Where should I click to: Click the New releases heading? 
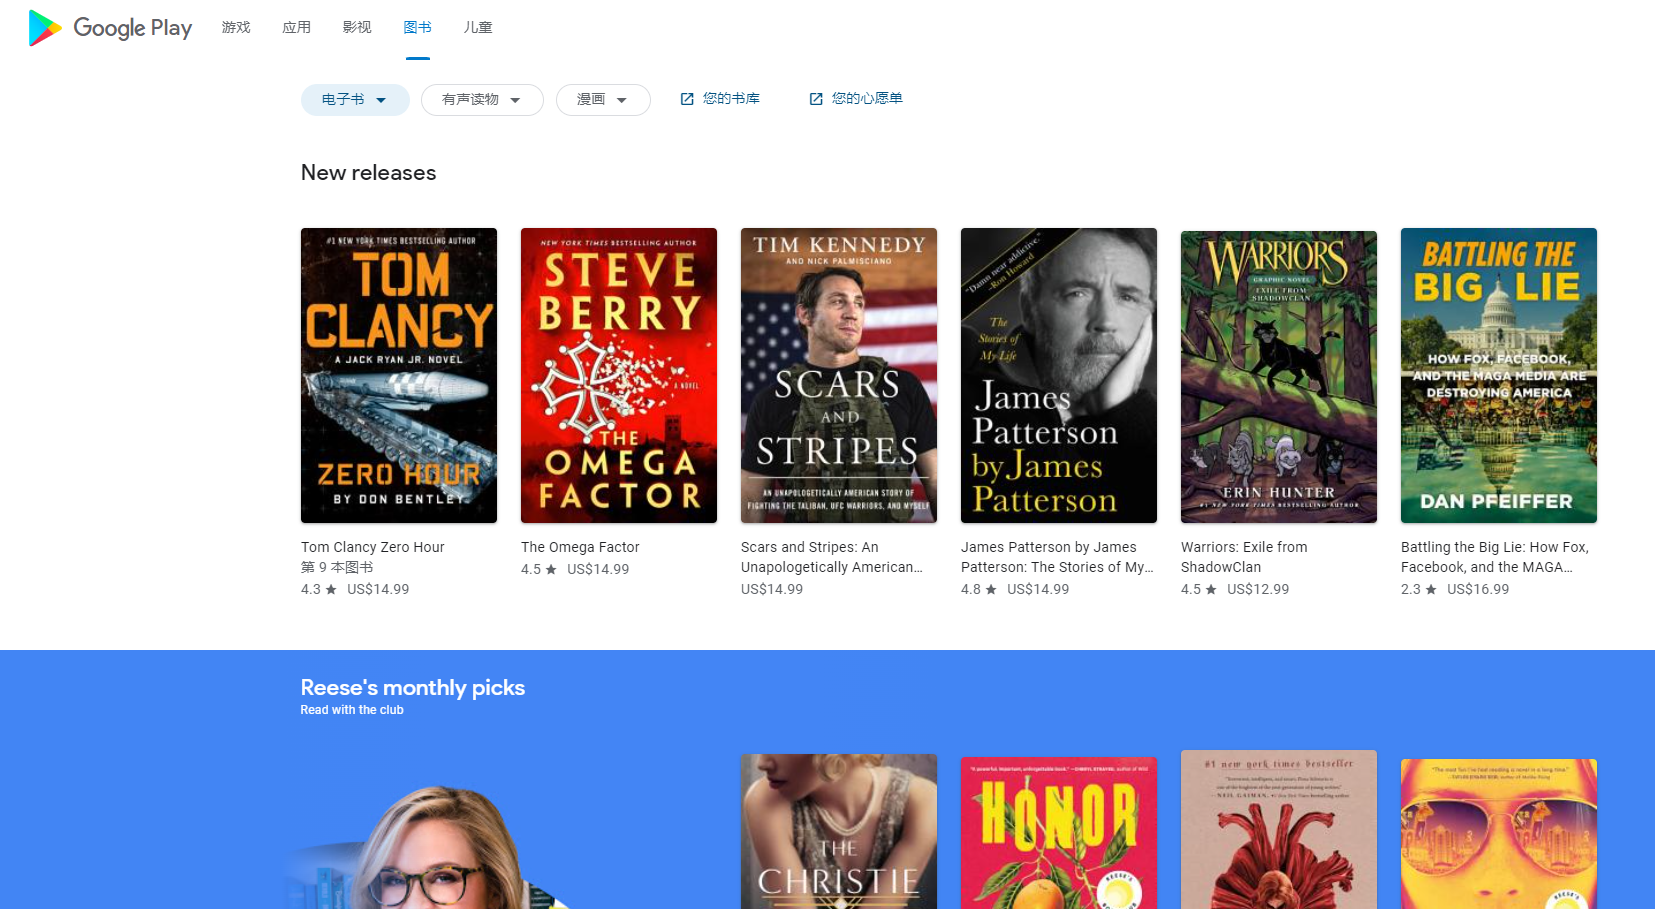(369, 173)
